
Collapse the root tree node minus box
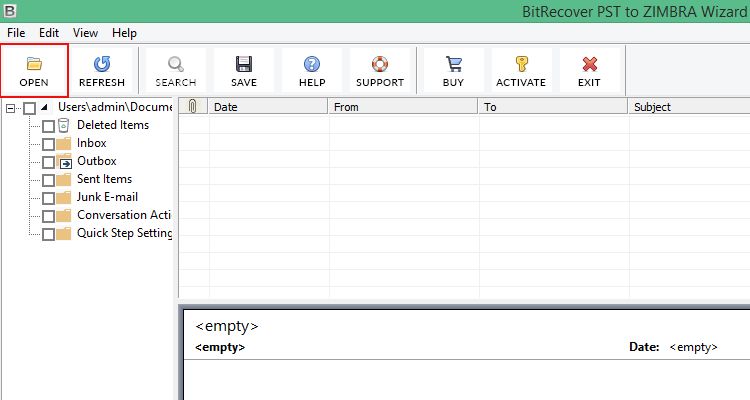[x=10, y=109]
